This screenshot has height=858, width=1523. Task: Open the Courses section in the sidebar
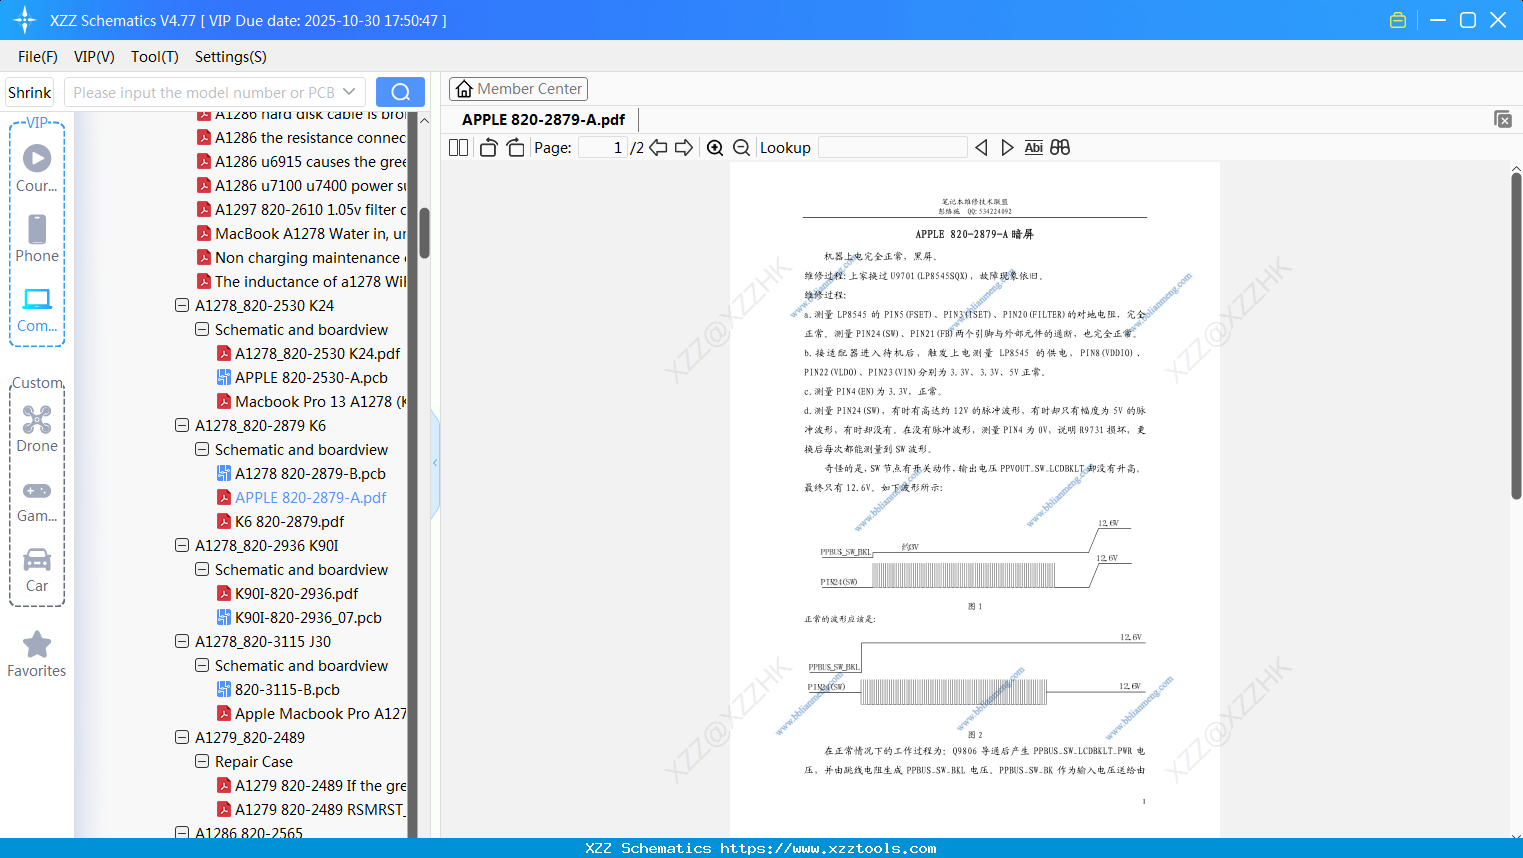point(37,169)
